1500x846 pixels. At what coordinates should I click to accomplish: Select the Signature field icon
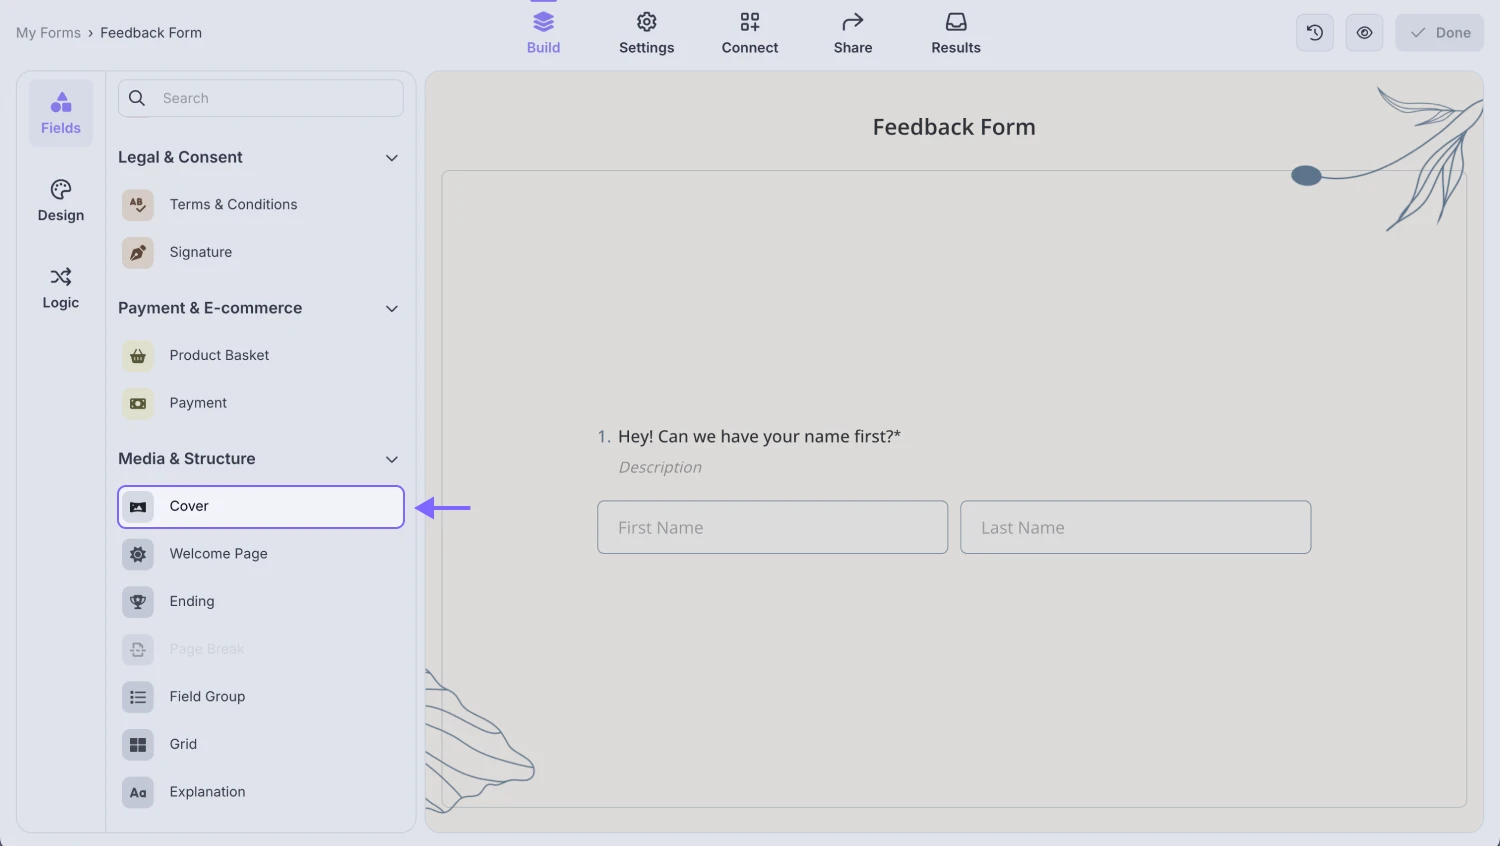click(137, 252)
